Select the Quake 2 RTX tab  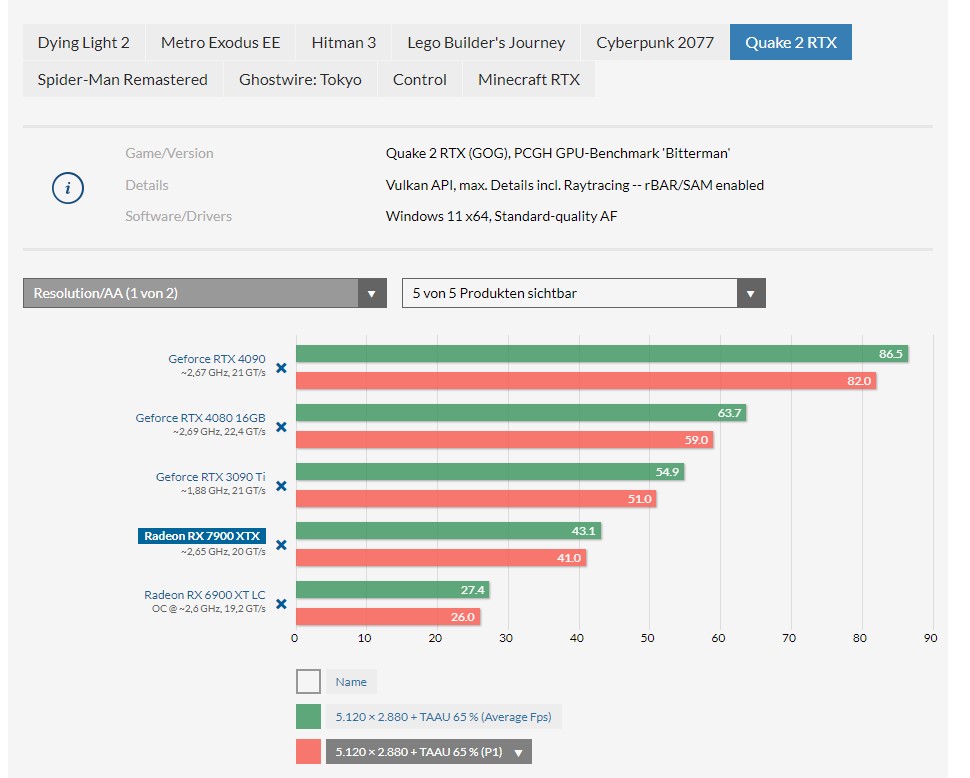tap(791, 42)
